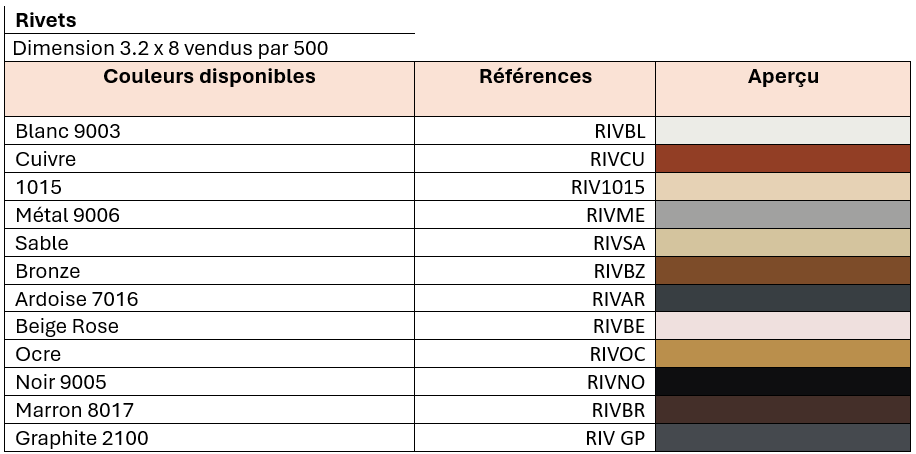This screenshot has height=454, width=916.
Task: Select the Blanc 9003 preview swatch
Action: [x=783, y=131]
